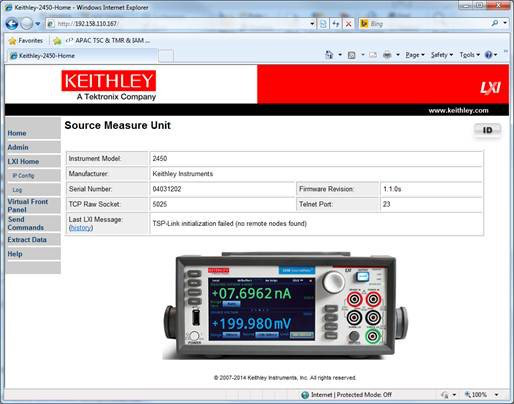This screenshot has height=404, width=514.
Task: Click the zoom magnifier icon in status bar
Action: point(468,395)
